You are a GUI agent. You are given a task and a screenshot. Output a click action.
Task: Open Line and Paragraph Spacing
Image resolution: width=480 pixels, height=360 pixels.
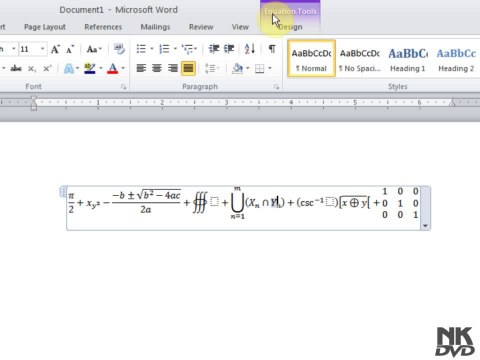pos(212,69)
